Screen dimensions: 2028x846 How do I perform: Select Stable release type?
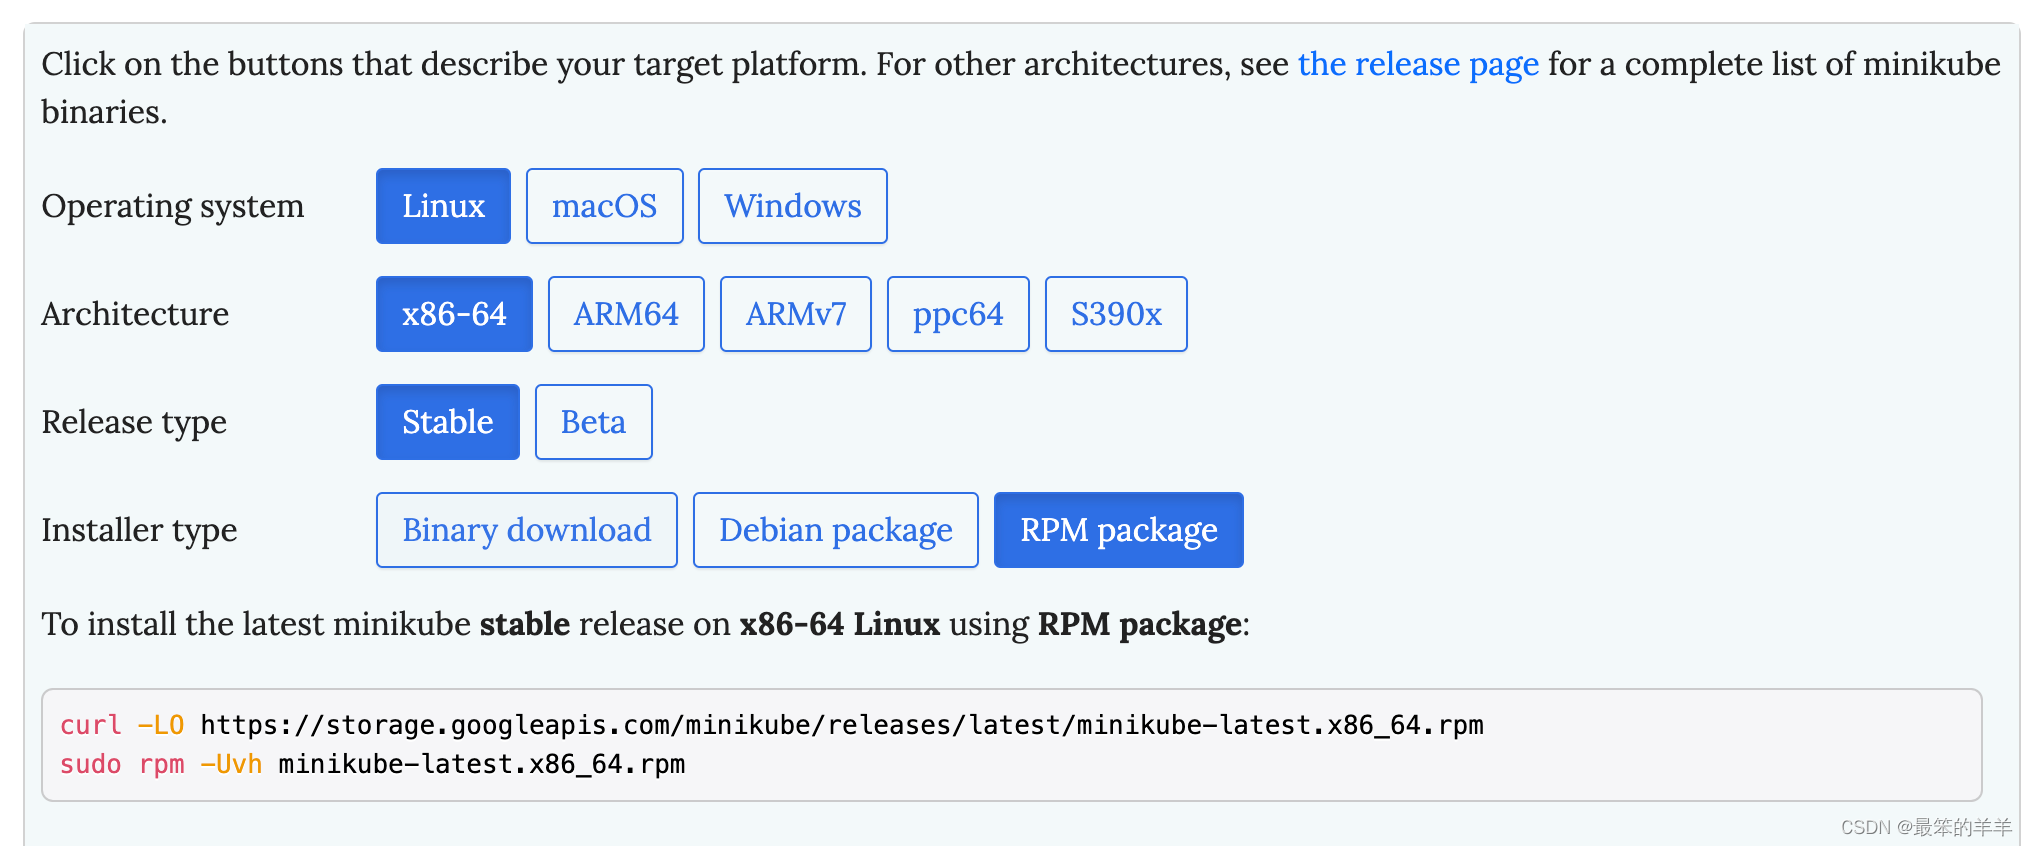(x=448, y=422)
